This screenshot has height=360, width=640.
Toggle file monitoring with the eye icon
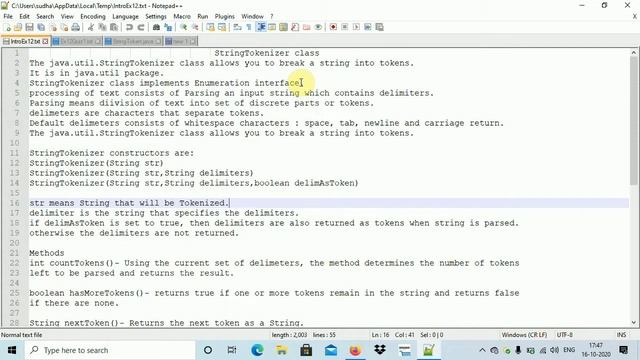coord(318,27)
